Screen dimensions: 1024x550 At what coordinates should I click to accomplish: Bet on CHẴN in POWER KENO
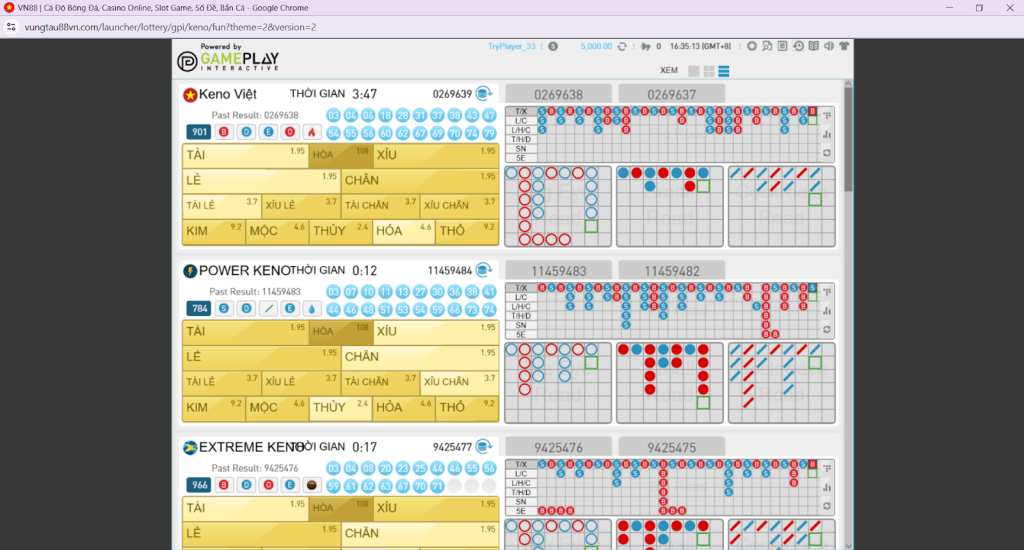[x=420, y=357]
